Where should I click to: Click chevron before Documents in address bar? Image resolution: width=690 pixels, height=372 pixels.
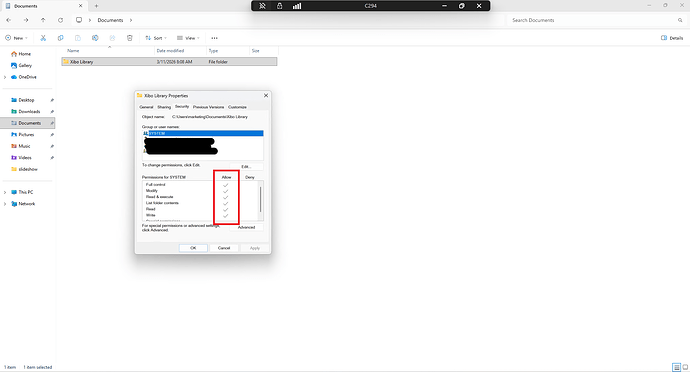90,20
